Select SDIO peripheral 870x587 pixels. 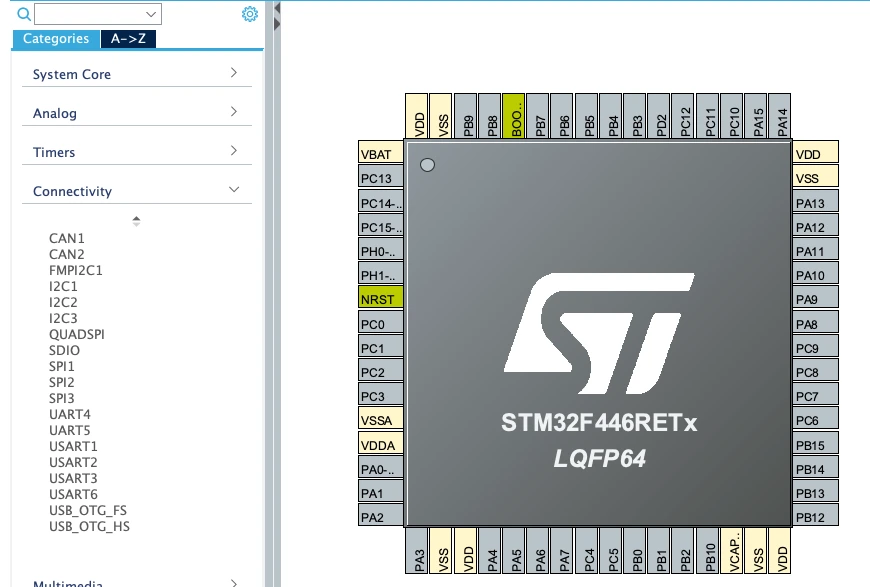[x=64, y=350]
